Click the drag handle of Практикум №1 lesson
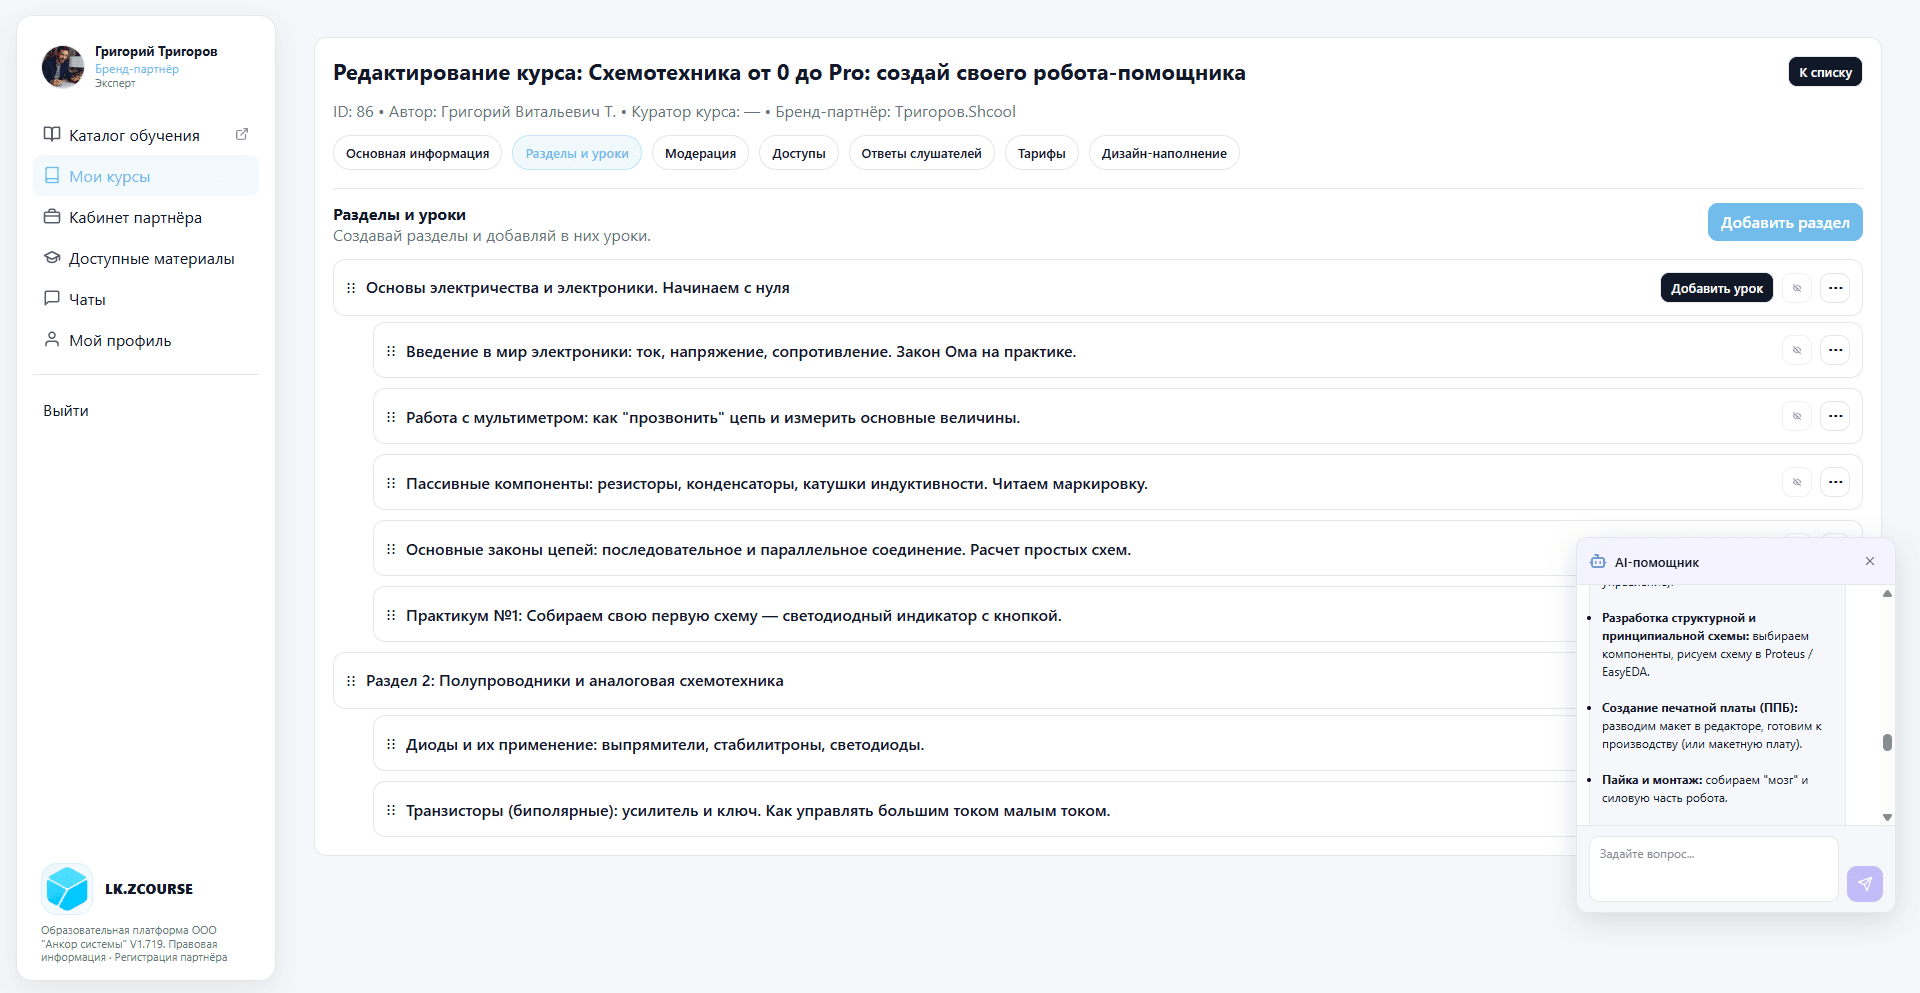The width and height of the screenshot is (1920, 993). coord(391,616)
